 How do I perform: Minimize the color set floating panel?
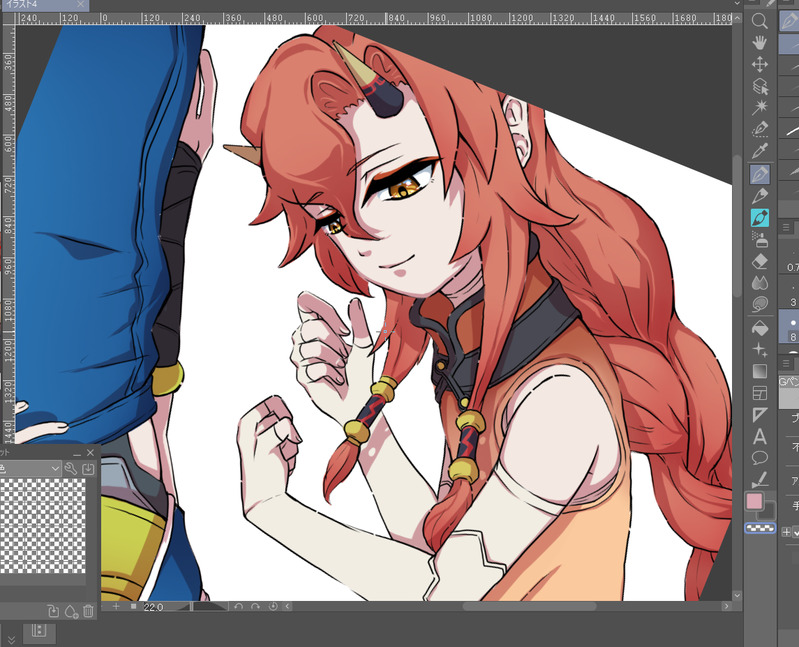point(77,453)
